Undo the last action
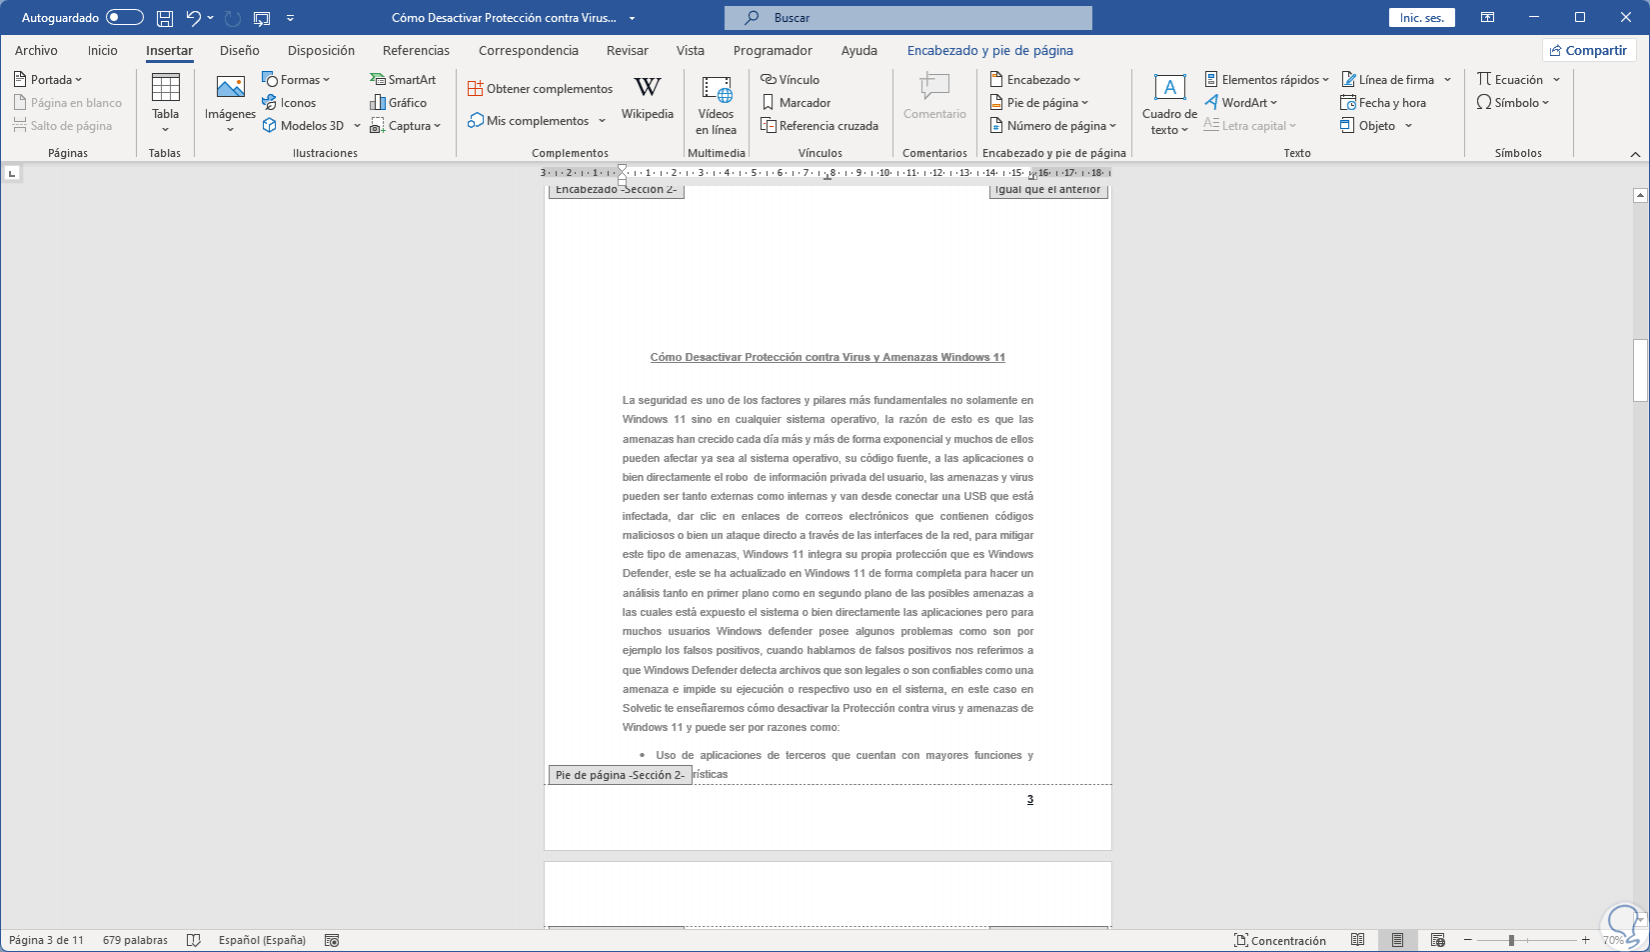Screen dimensions: 1650x952 coord(194,18)
